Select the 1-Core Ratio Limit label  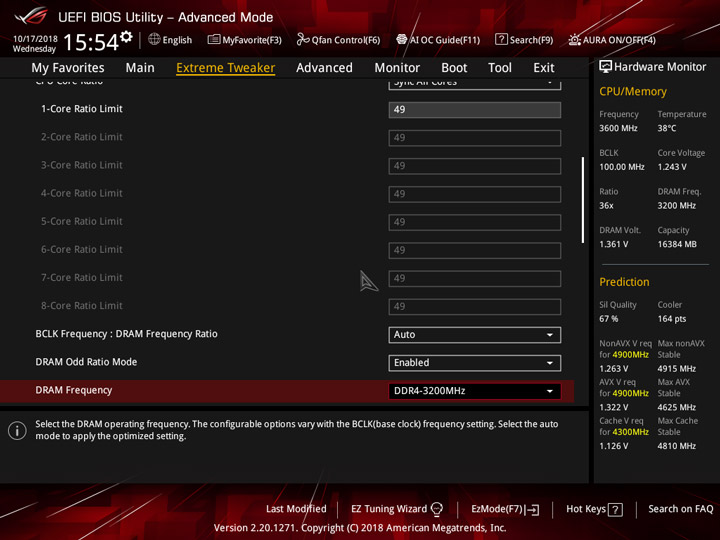point(82,109)
